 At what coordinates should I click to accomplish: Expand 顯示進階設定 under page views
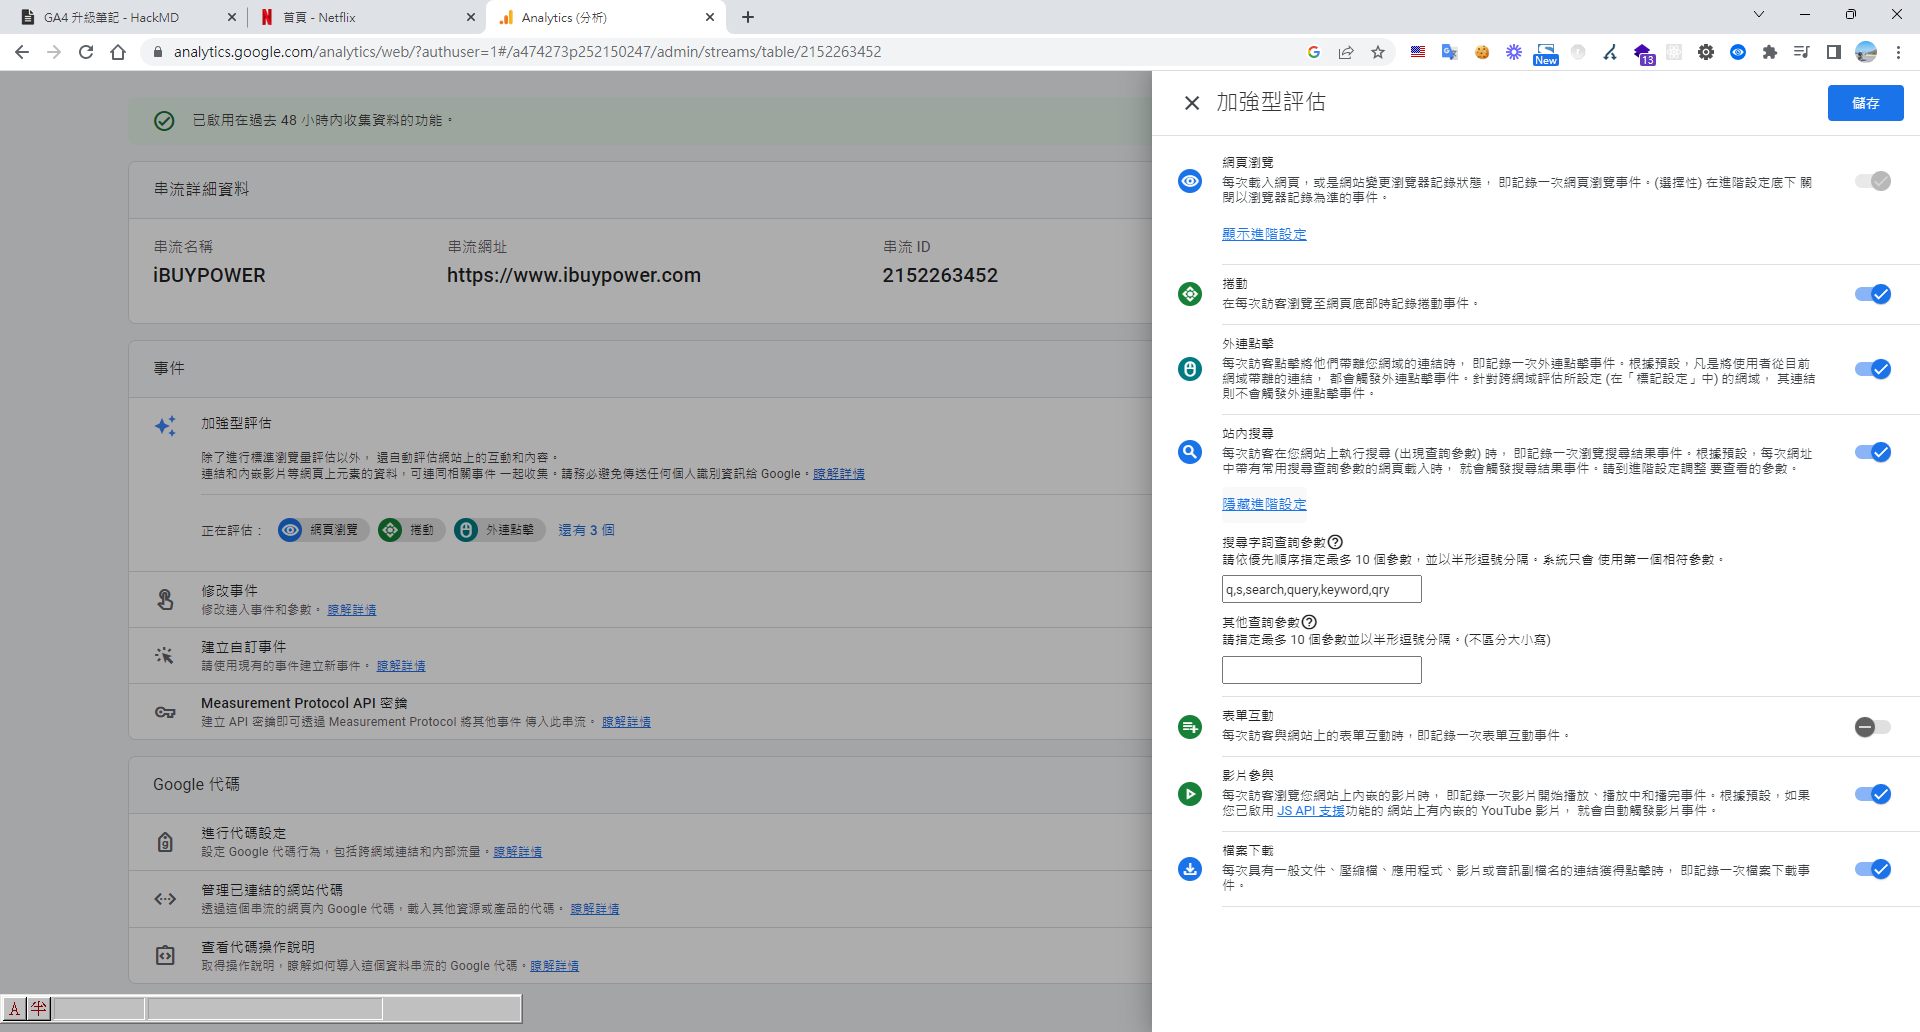[x=1263, y=234]
